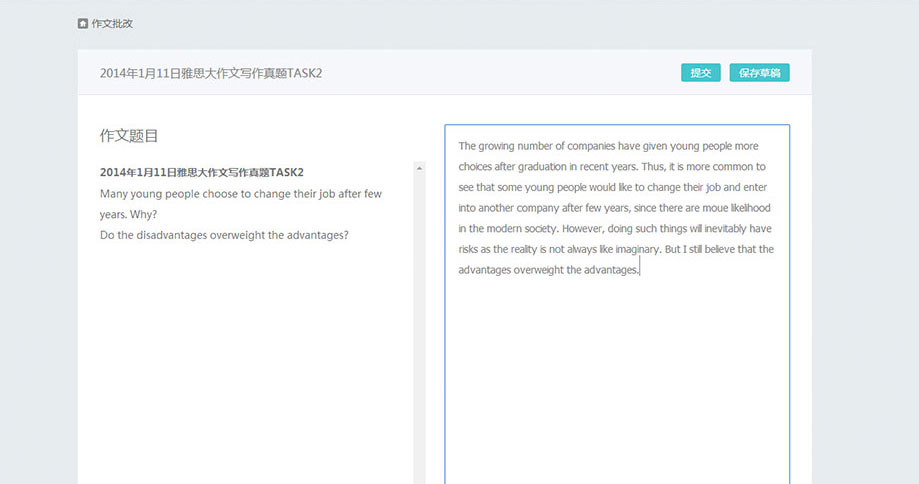The width and height of the screenshot is (919, 484).
Task: Click the question "Do the disadvantages overweight the advantages?"
Action: click(224, 236)
